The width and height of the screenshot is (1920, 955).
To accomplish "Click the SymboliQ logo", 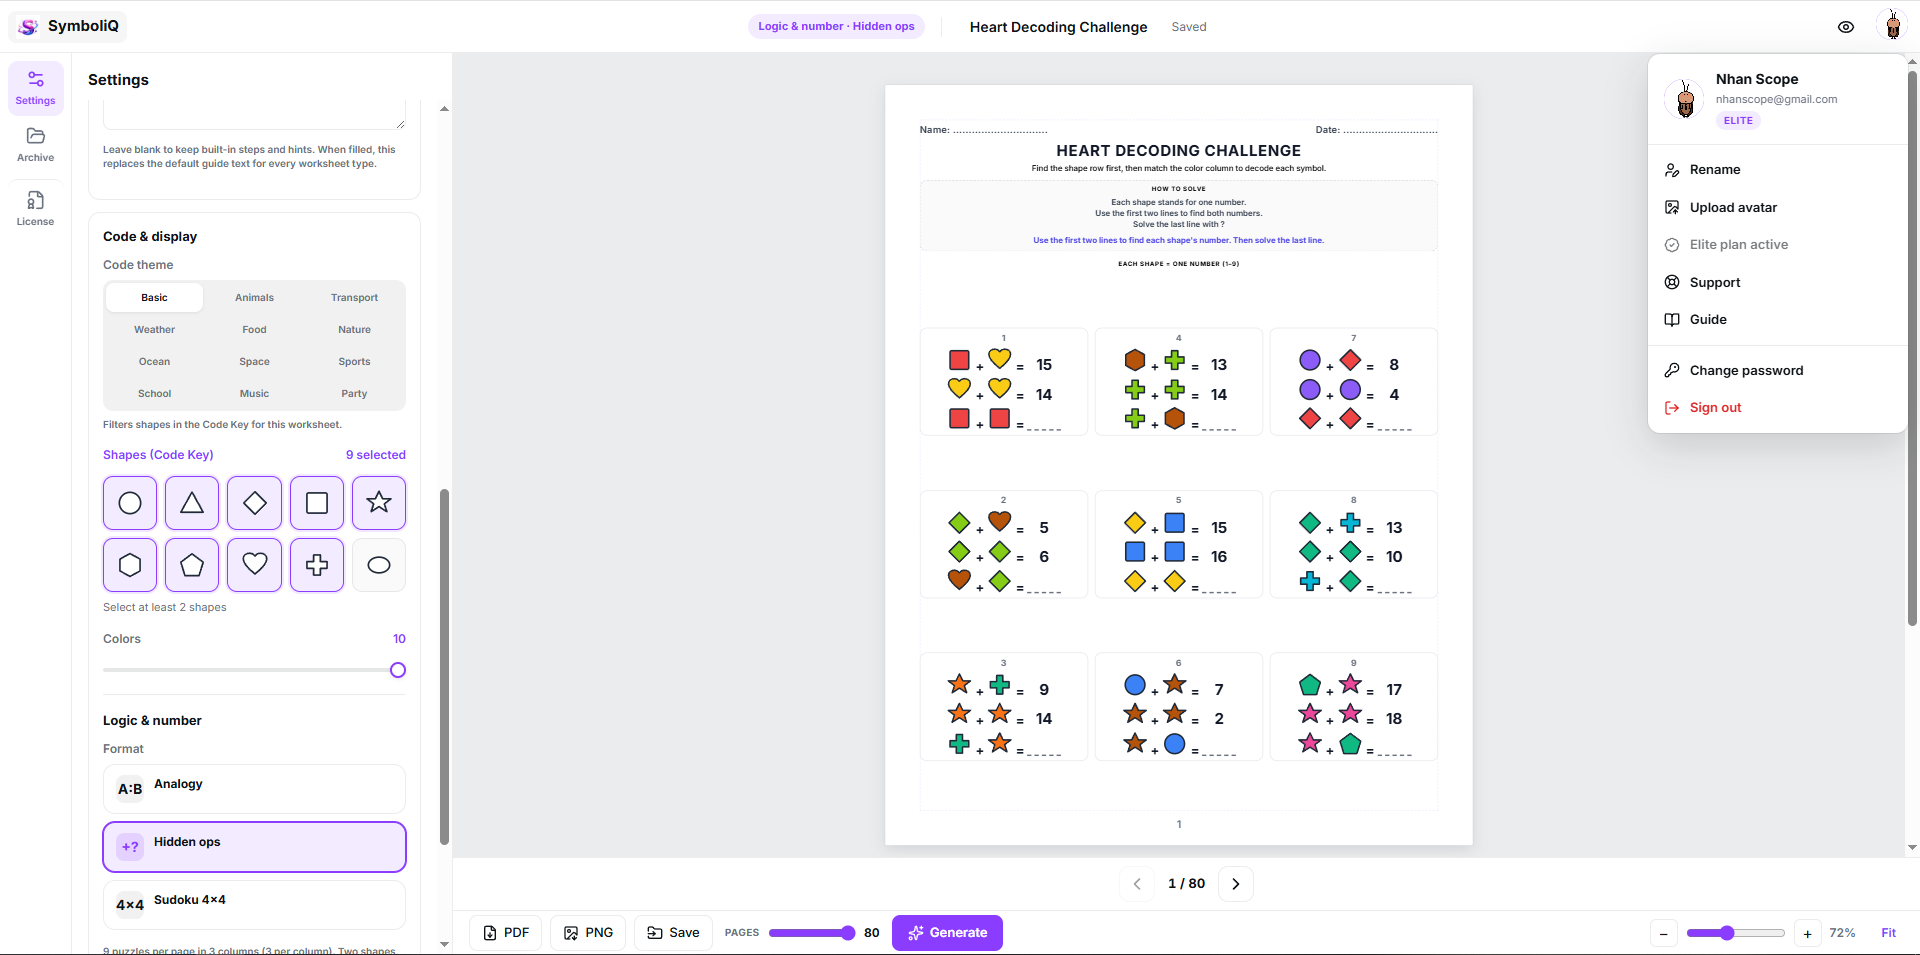I will coord(68,26).
